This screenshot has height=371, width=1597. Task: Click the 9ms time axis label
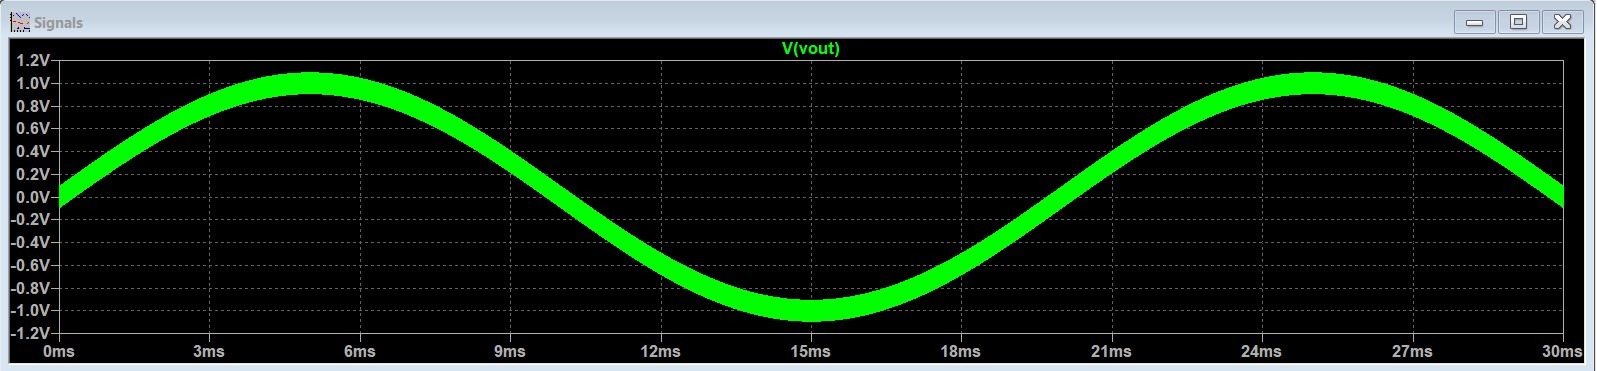(x=510, y=351)
